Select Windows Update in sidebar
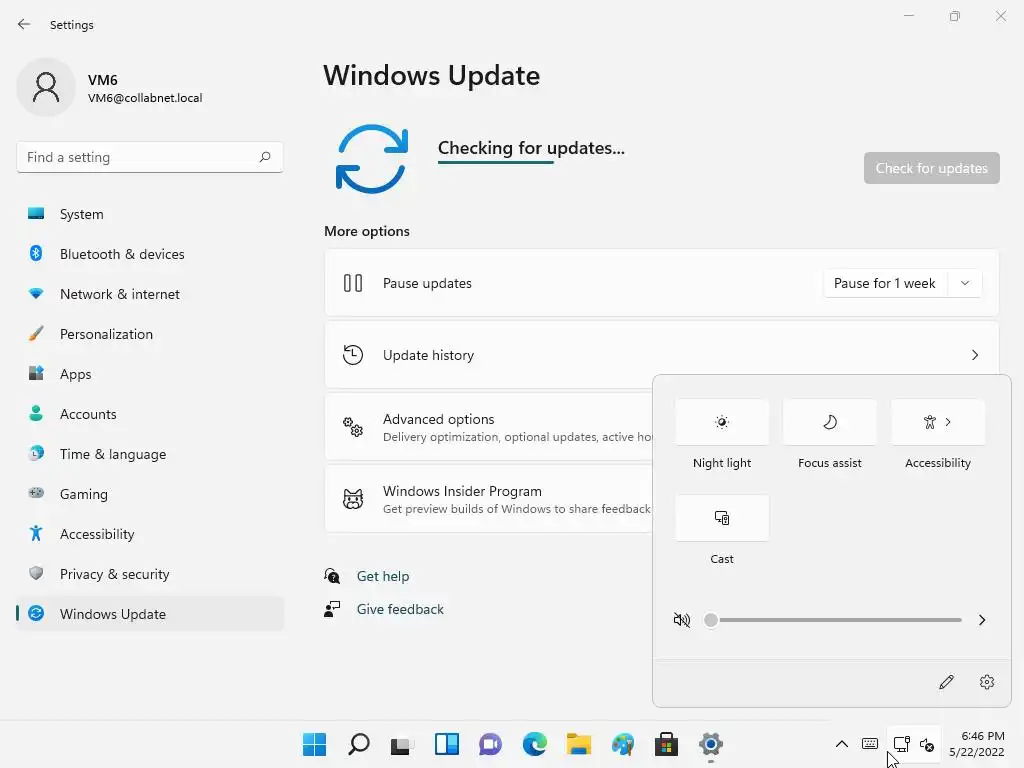The height and width of the screenshot is (768, 1024). point(150,614)
